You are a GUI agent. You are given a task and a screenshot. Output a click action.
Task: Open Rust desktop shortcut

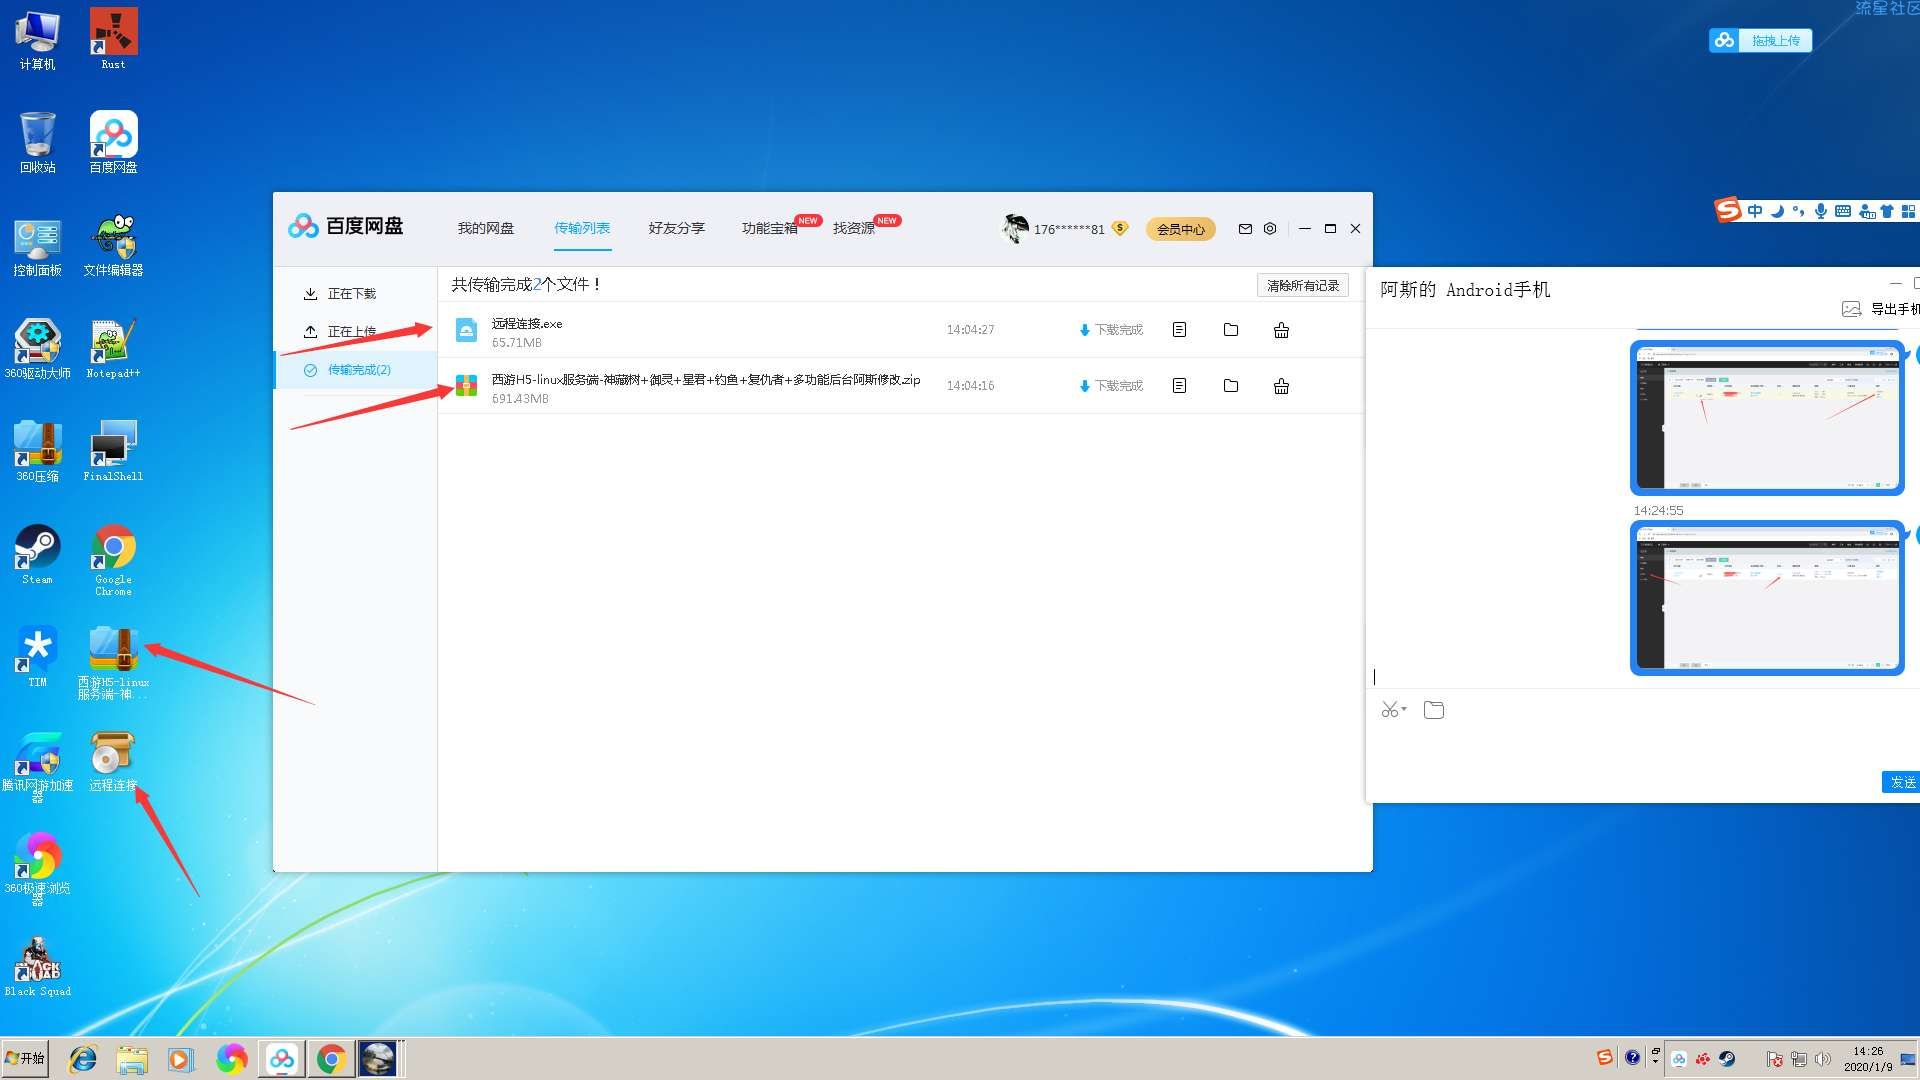tap(113, 39)
